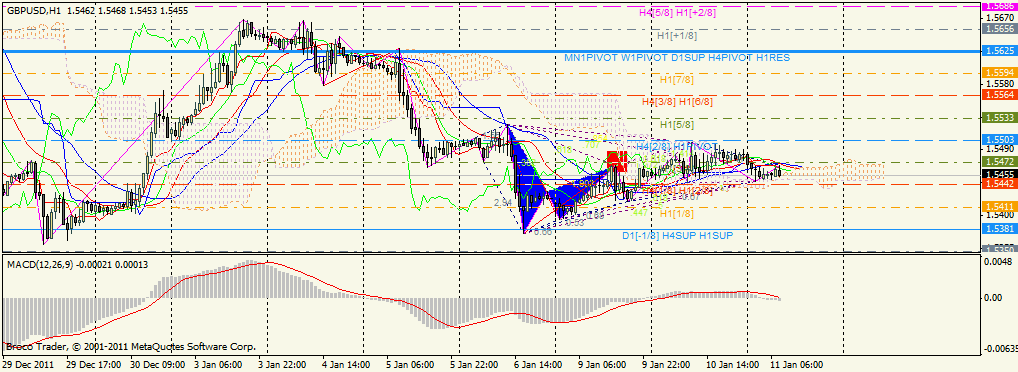The width and height of the screenshot is (1018, 372).
Task: Click the Broco Trader MetaQuotes copyright text
Action: tap(130, 347)
